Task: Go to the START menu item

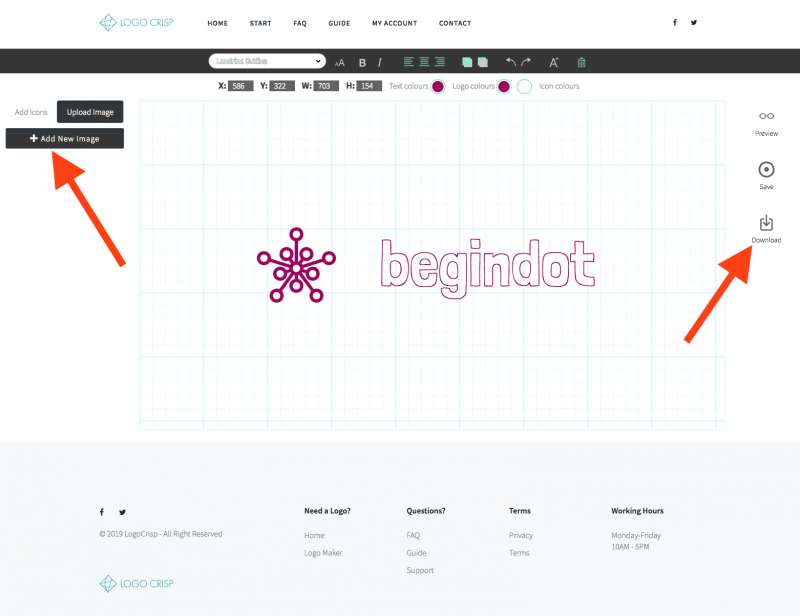Action: tap(260, 23)
